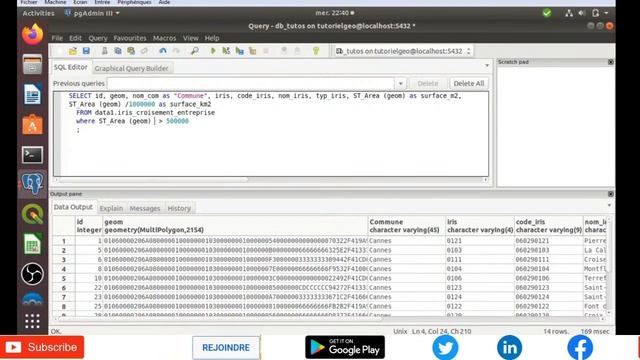
Task: Select the Data Output tab
Action: coord(73,207)
